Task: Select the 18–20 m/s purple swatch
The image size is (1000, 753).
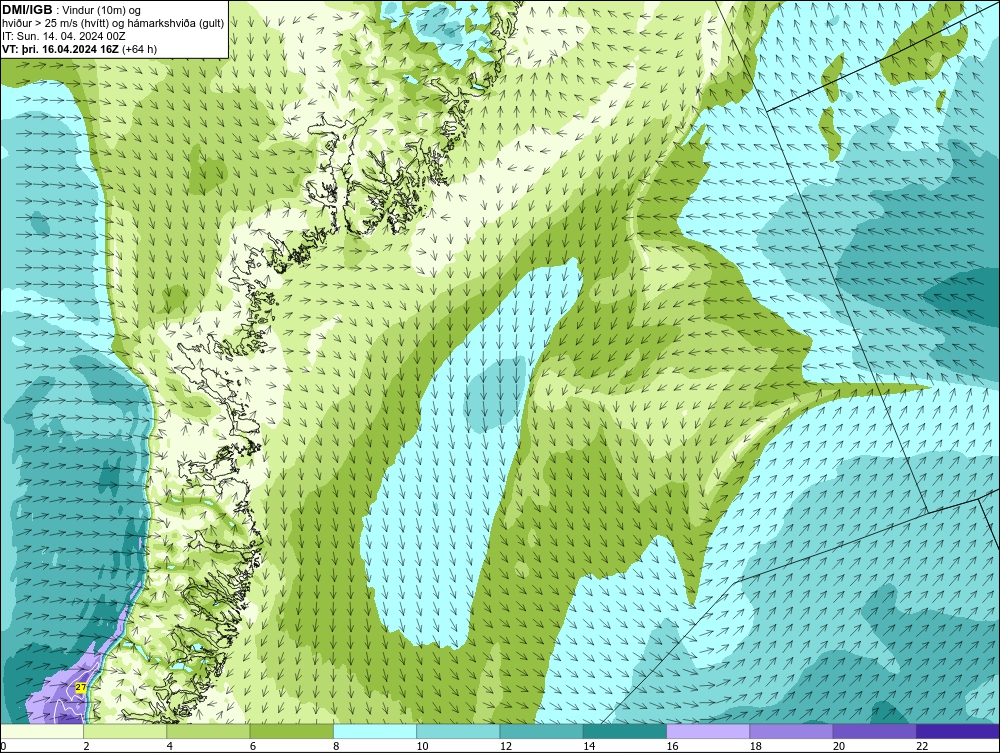Action: 791,731
